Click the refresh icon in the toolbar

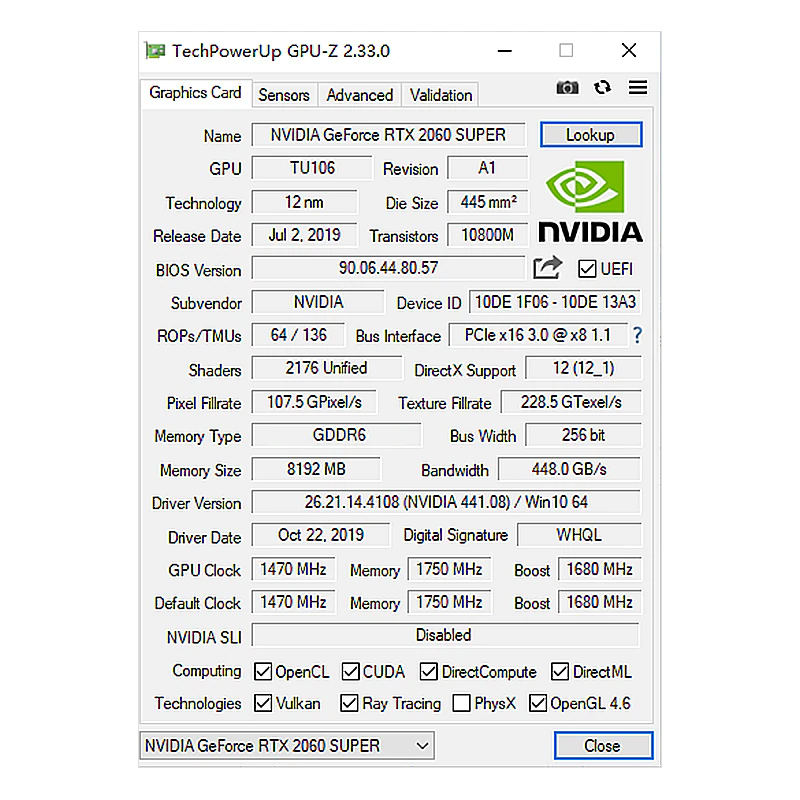pos(602,88)
